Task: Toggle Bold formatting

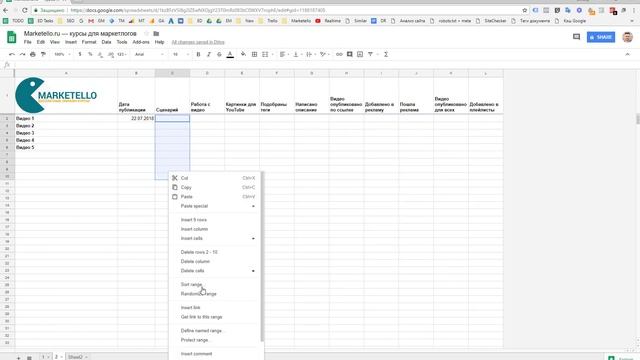Action: [x=198, y=54]
